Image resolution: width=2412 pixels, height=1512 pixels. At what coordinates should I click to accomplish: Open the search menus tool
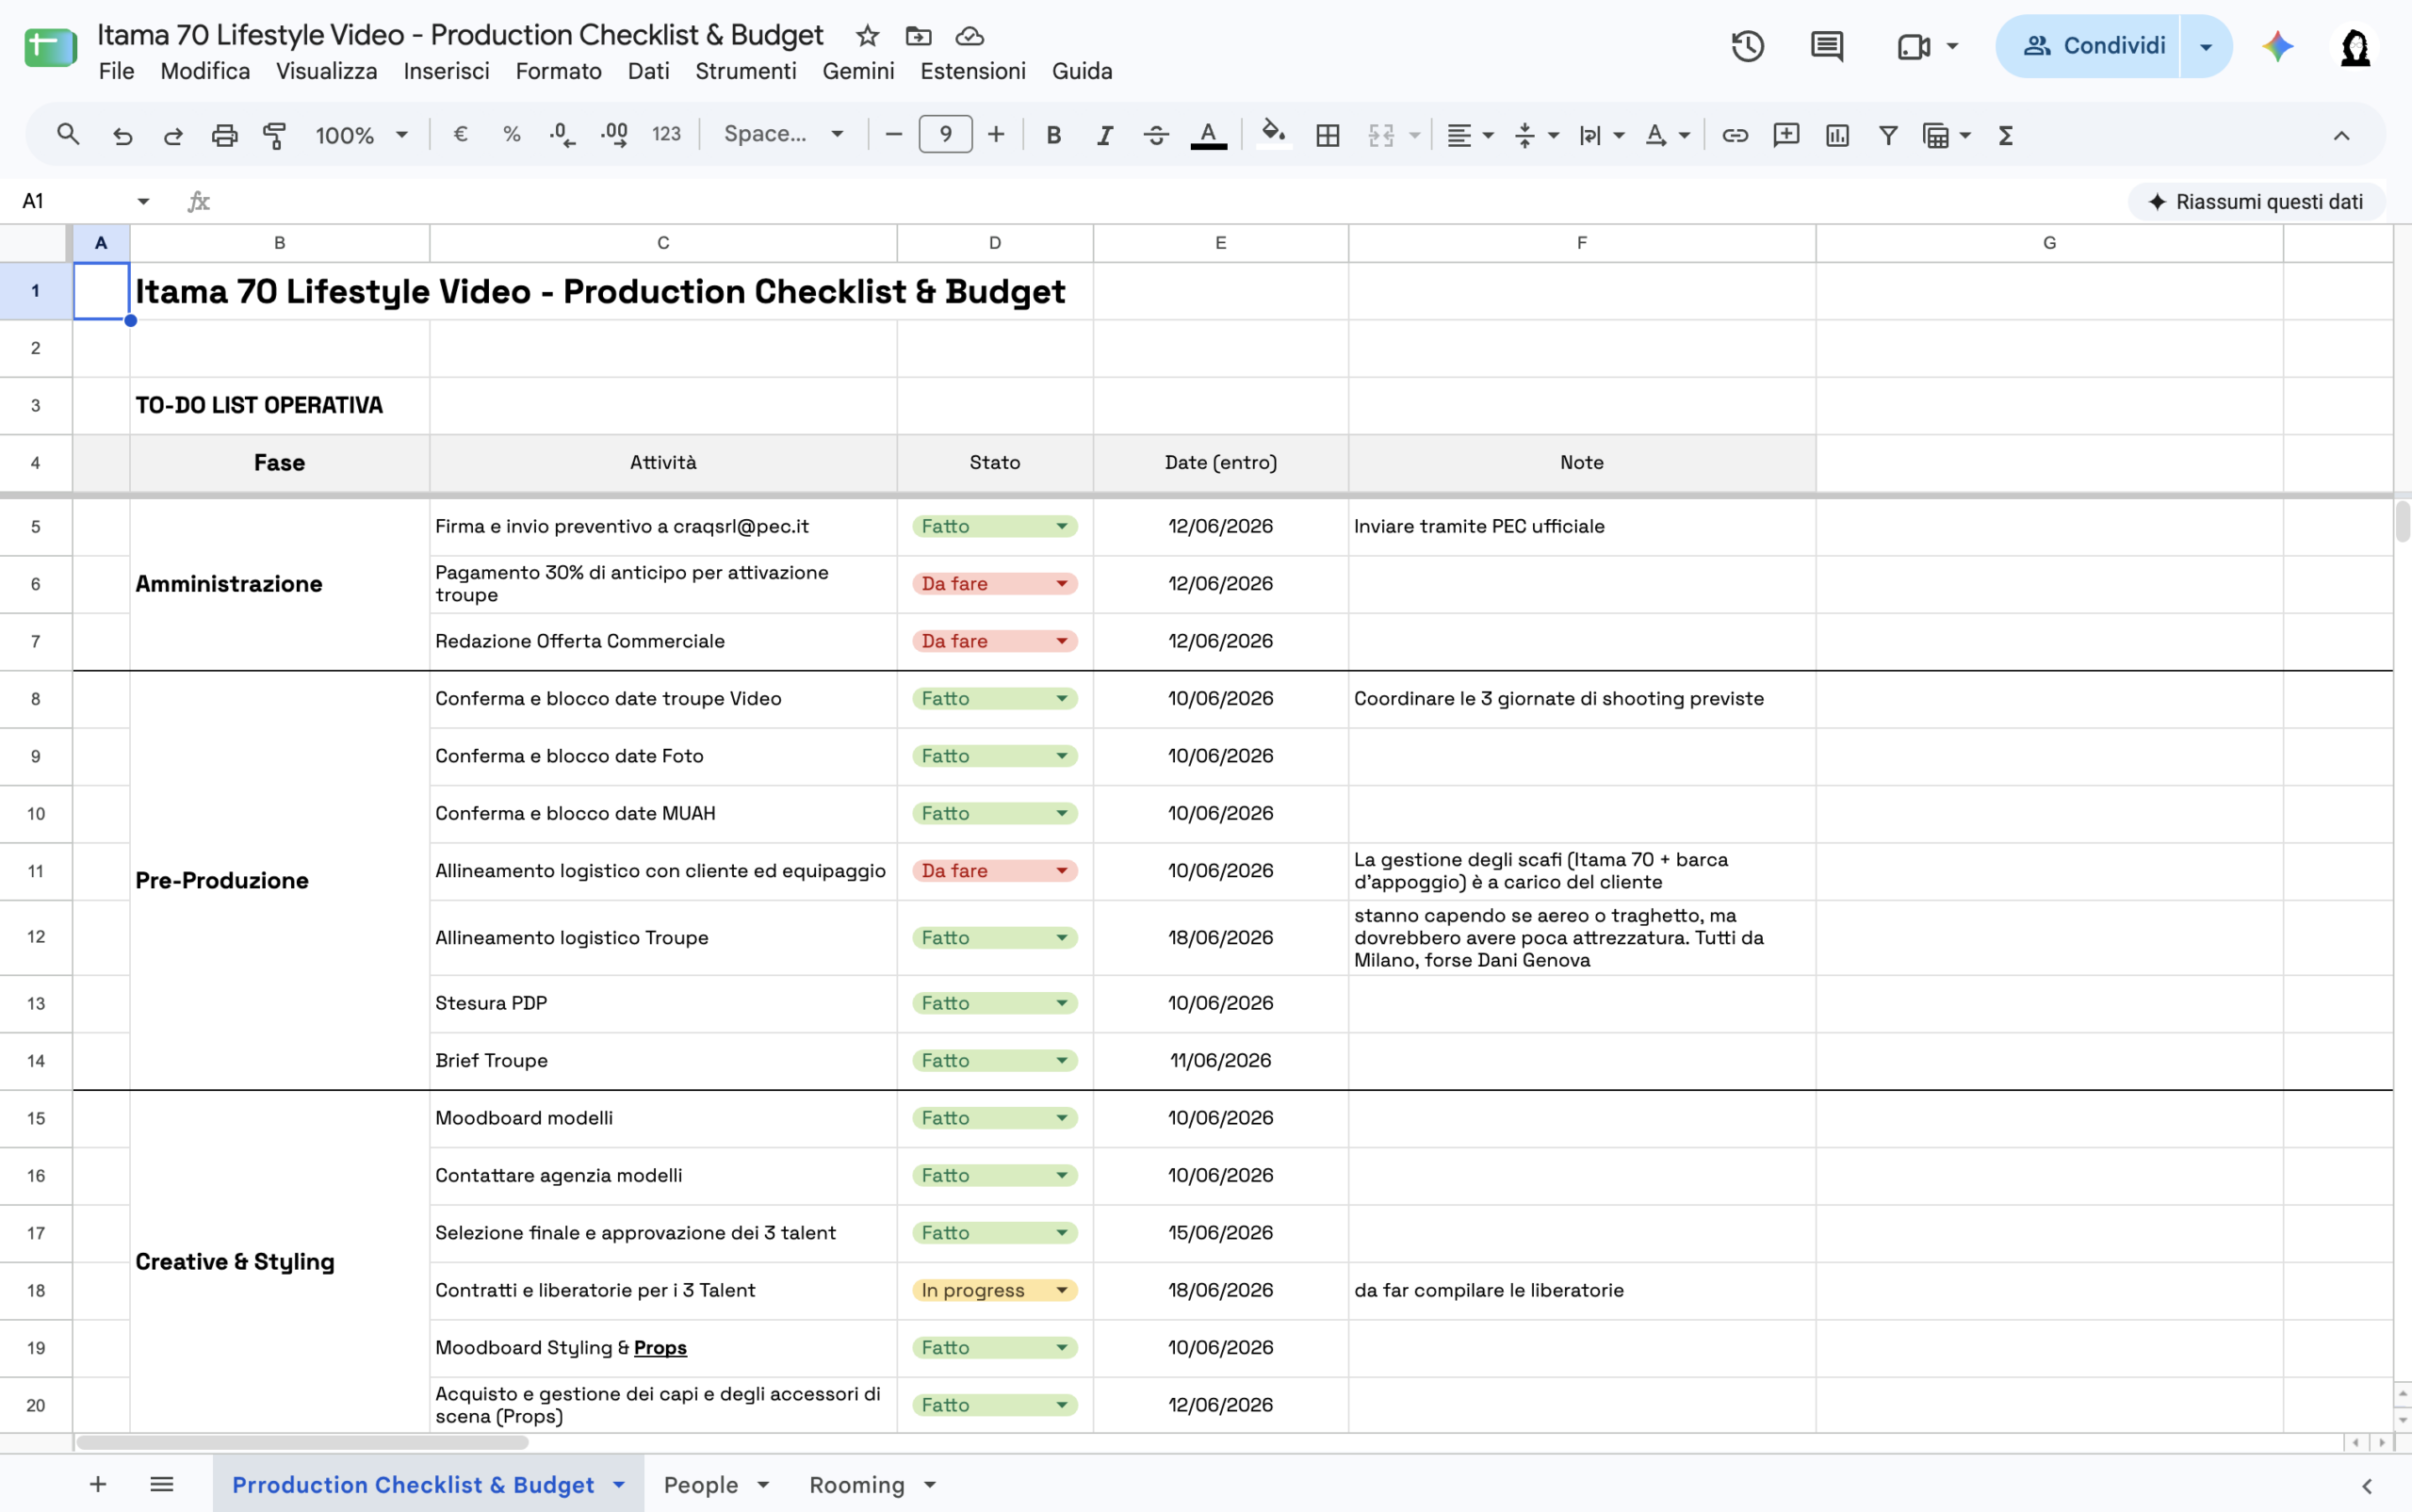(67, 134)
